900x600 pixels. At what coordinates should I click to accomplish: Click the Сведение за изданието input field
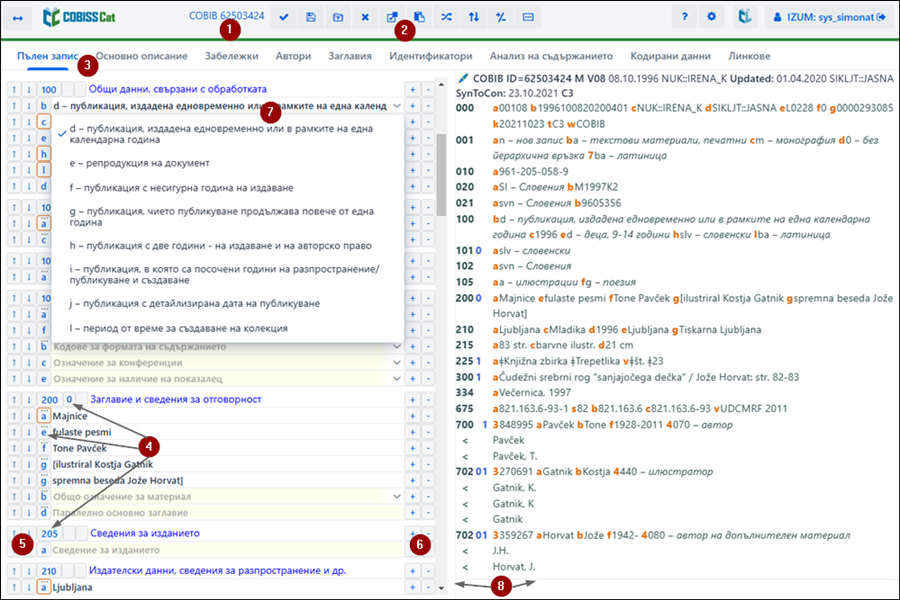pyautogui.click(x=227, y=550)
